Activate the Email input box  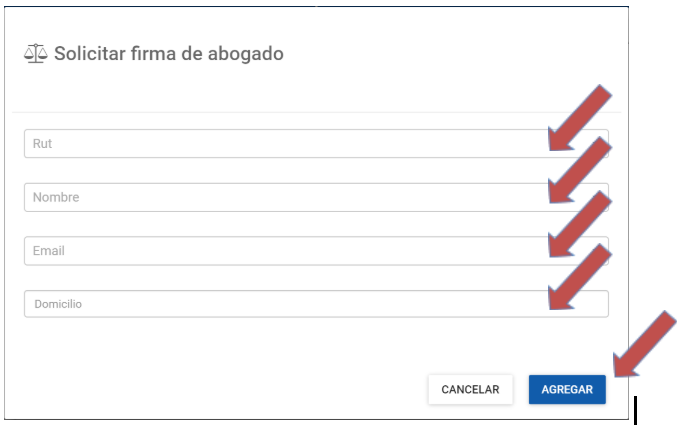280,251
